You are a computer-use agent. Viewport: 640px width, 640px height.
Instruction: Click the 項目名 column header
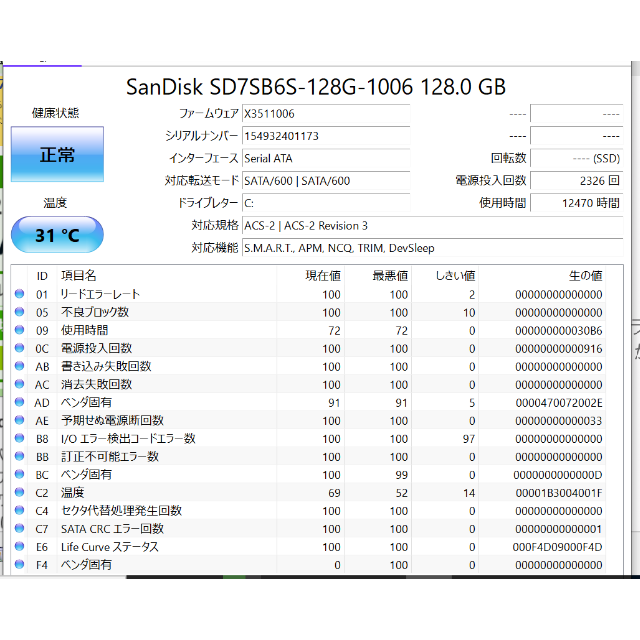[x=78, y=276]
